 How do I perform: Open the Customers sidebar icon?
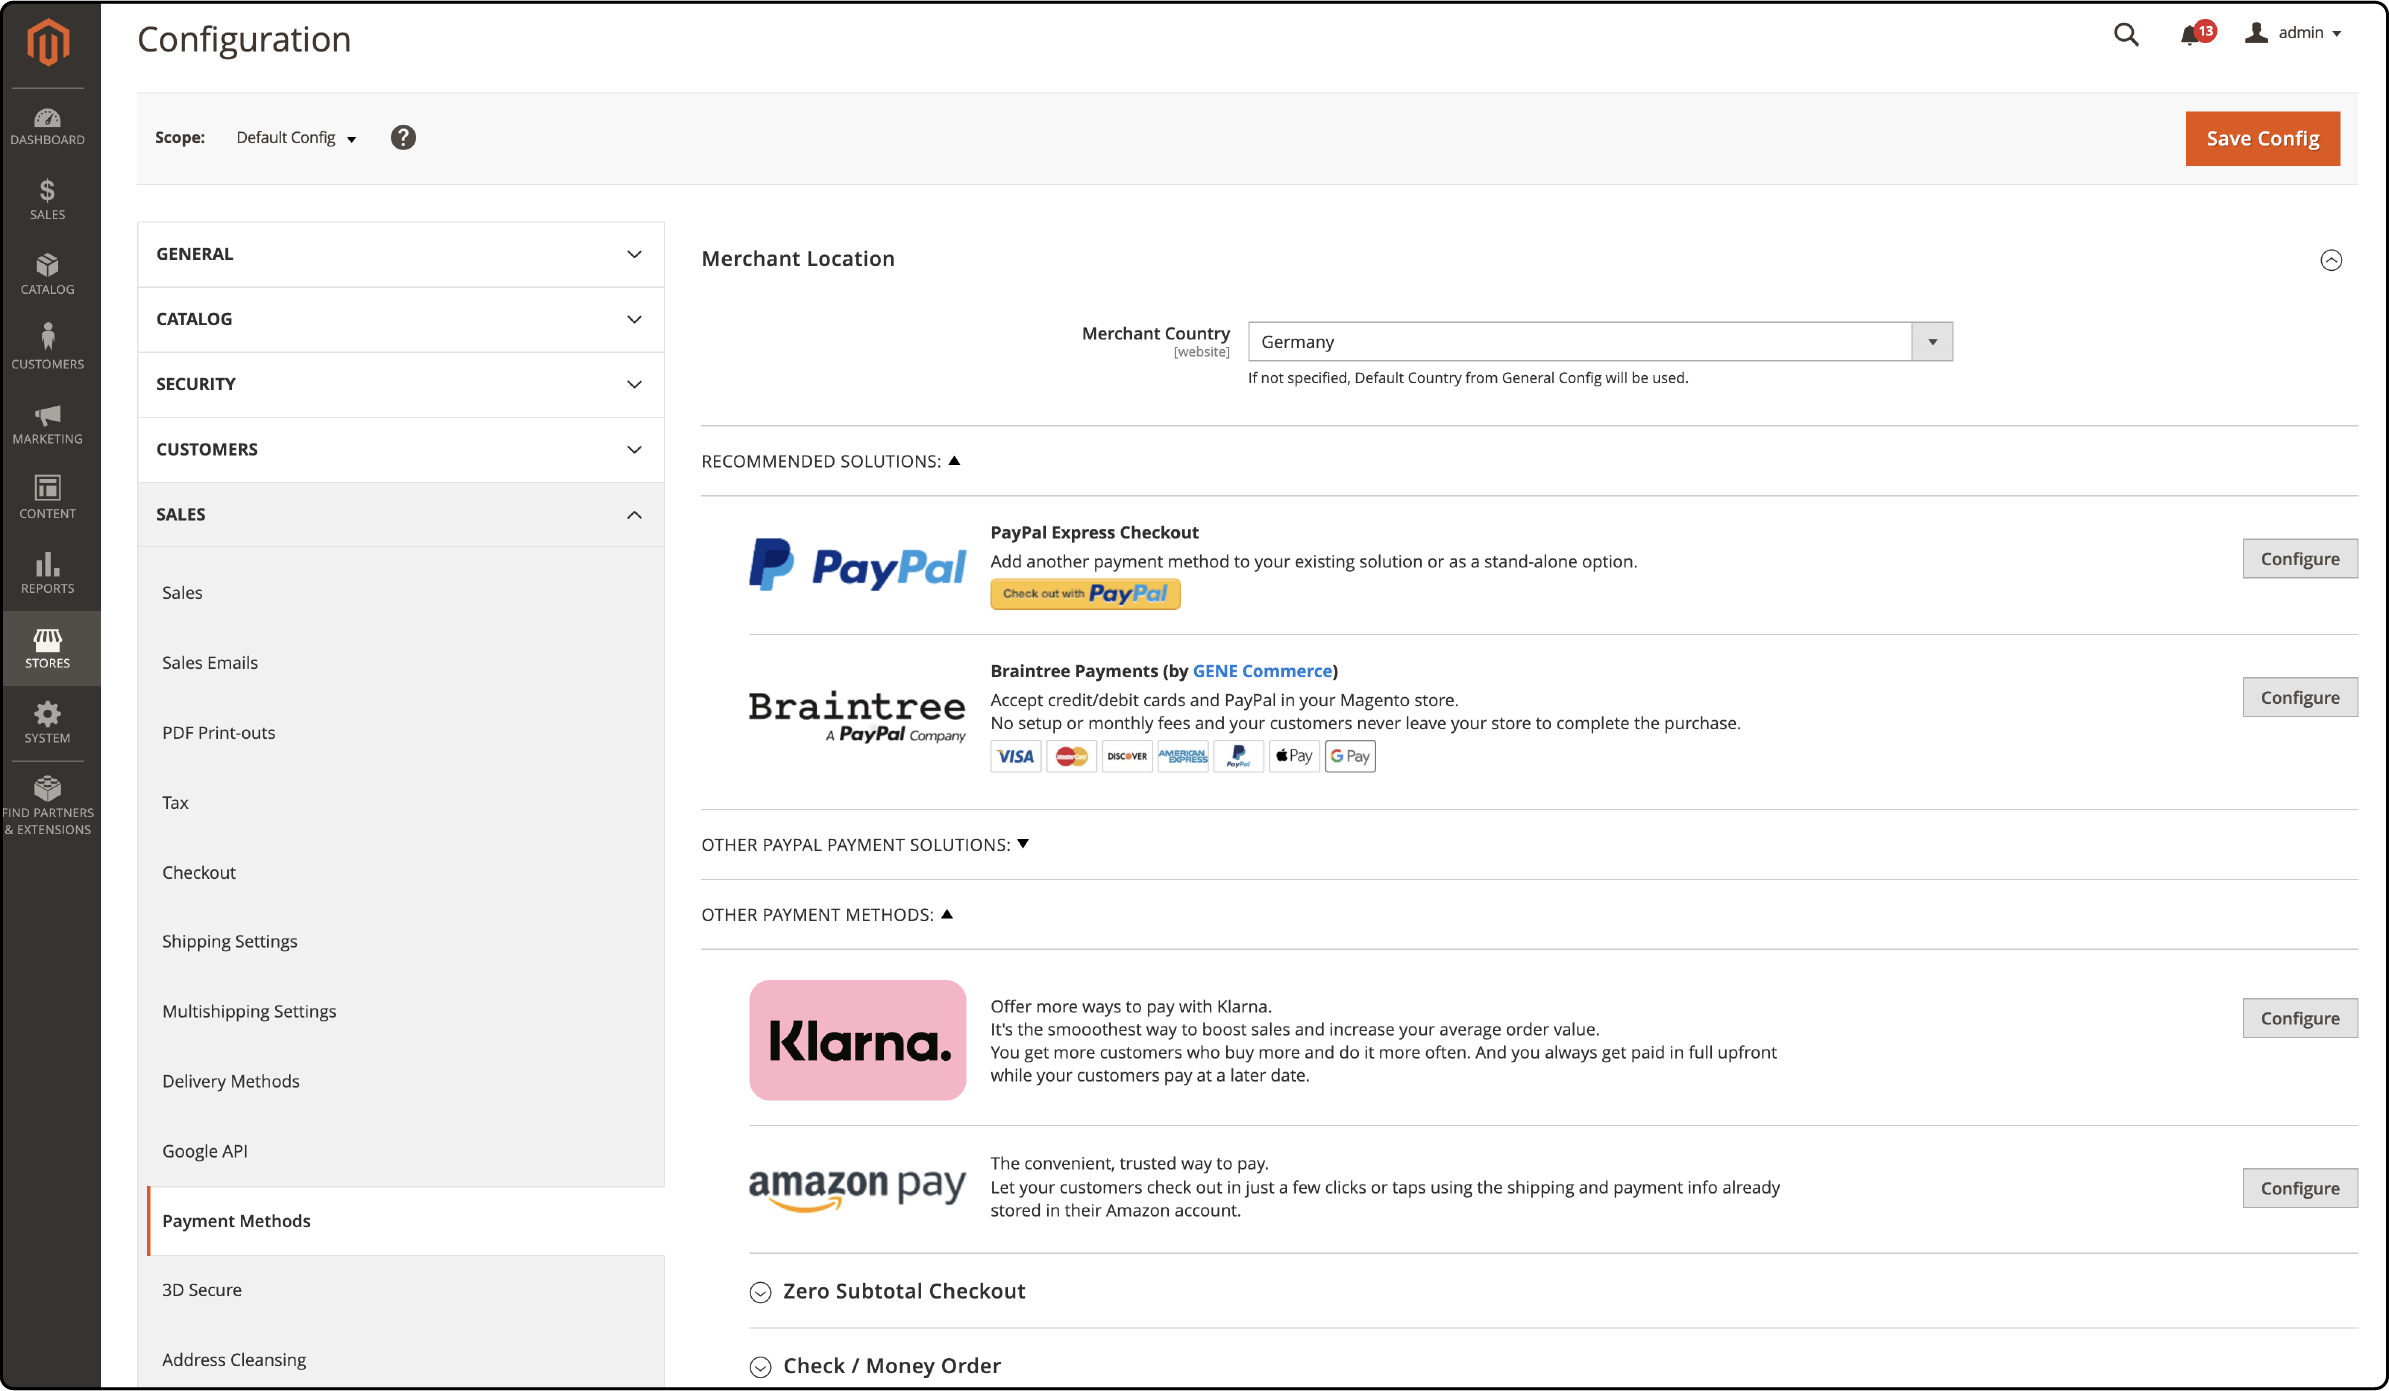click(x=48, y=347)
